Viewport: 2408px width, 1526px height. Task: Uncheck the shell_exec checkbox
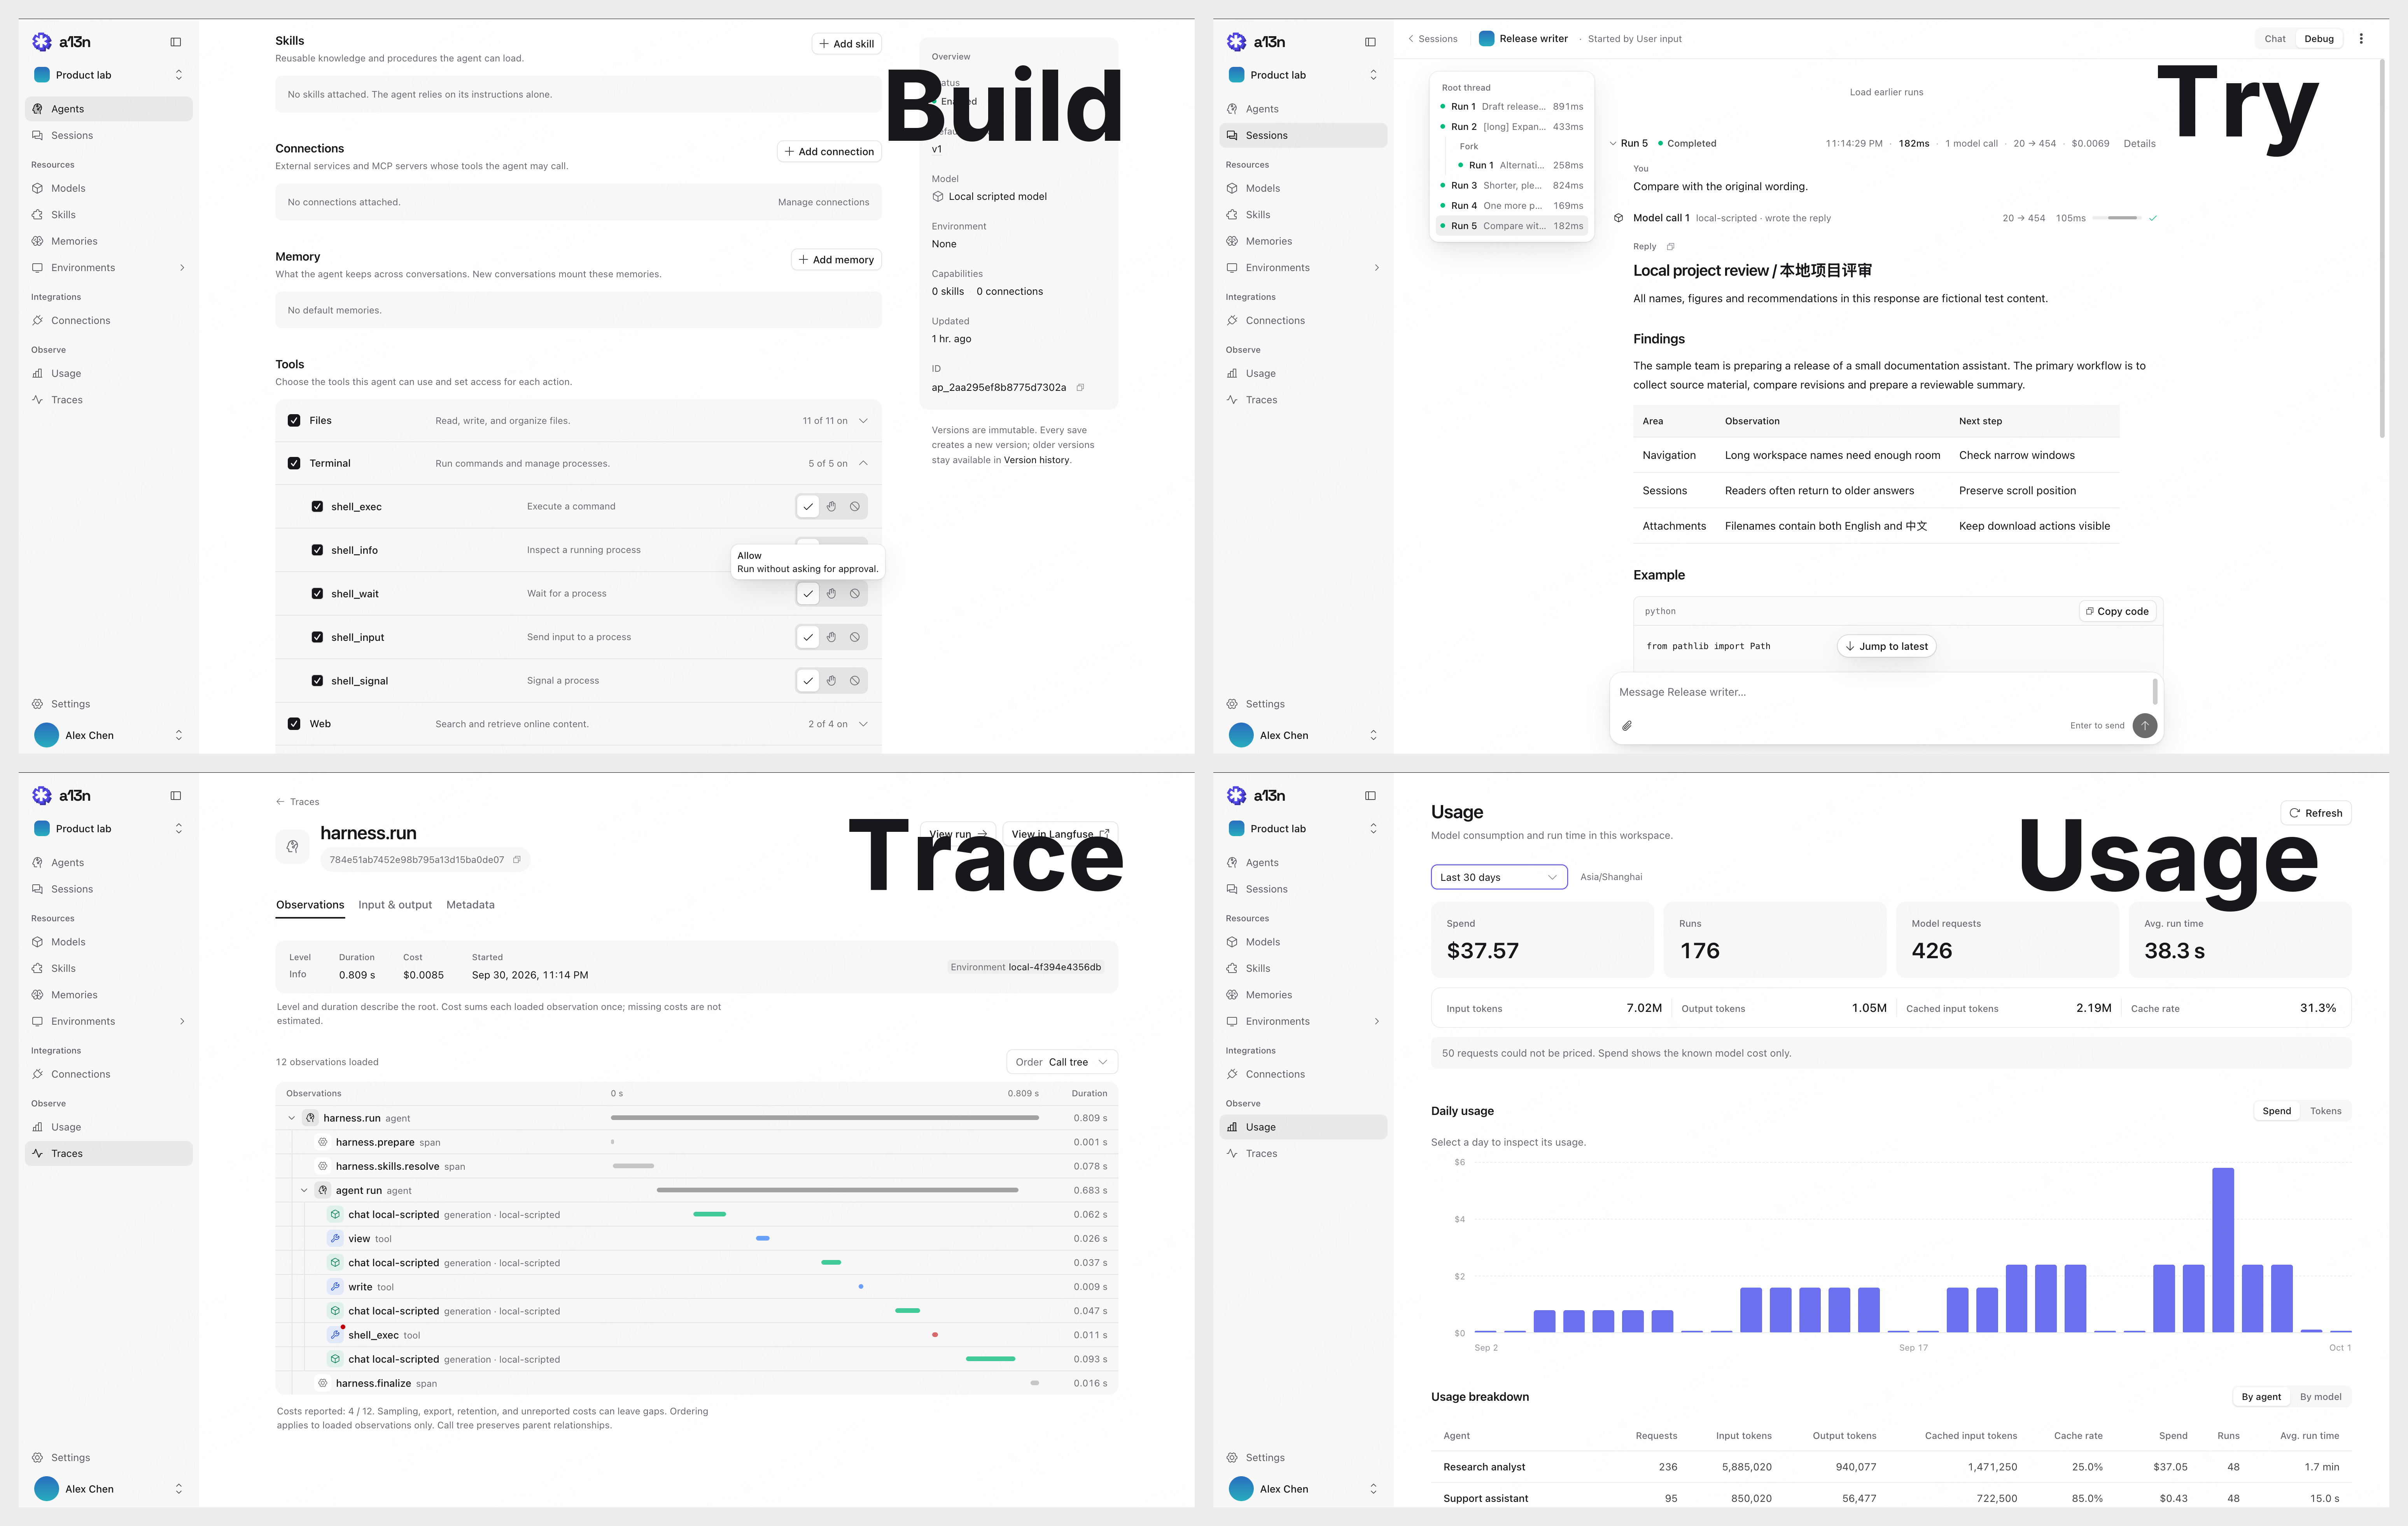pos(317,507)
